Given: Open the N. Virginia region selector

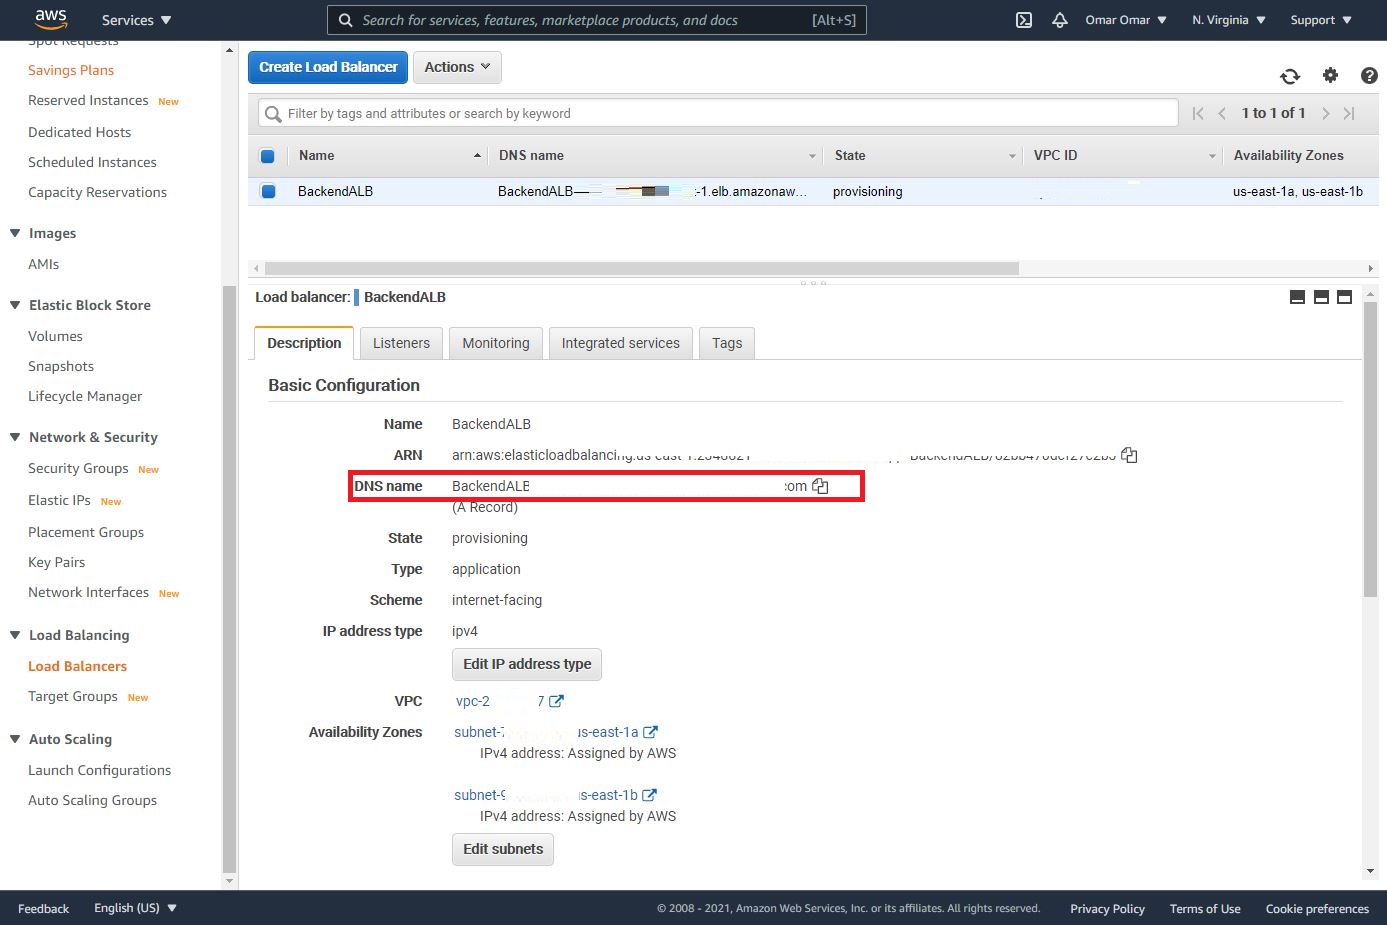Looking at the screenshot, I should click(1229, 20).
